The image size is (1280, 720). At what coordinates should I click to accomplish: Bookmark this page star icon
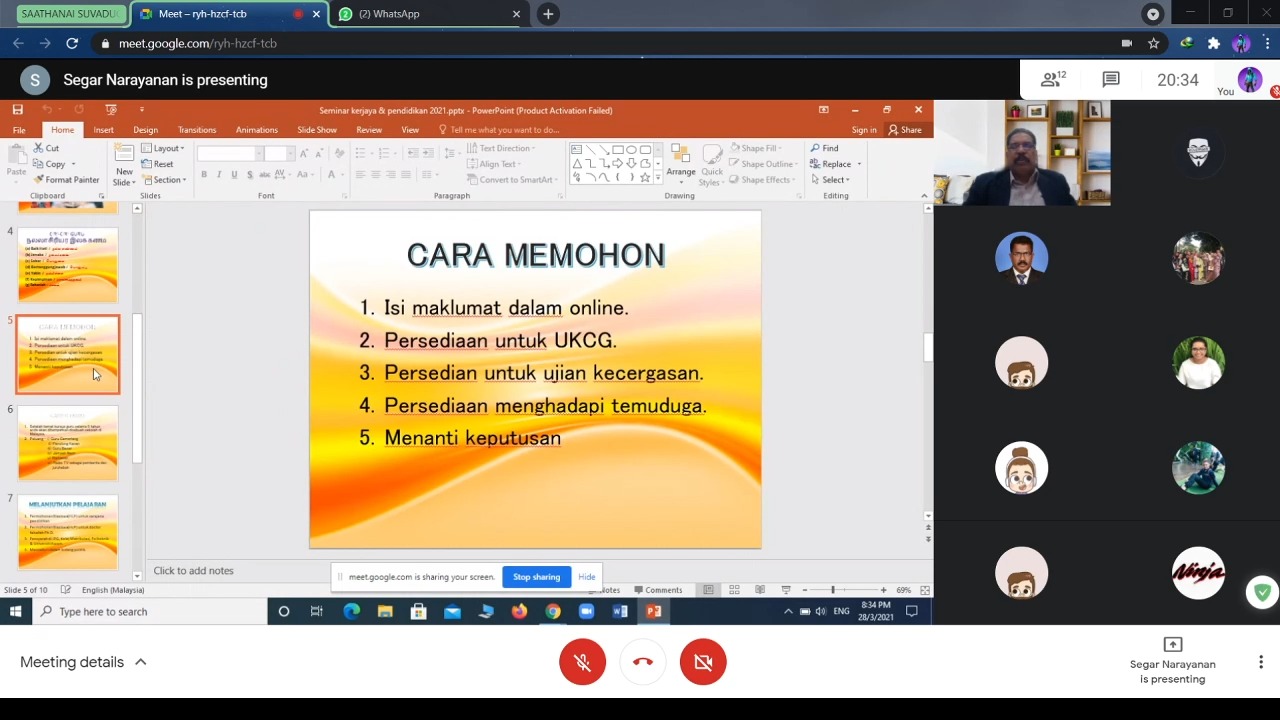tap(1154, 43)
